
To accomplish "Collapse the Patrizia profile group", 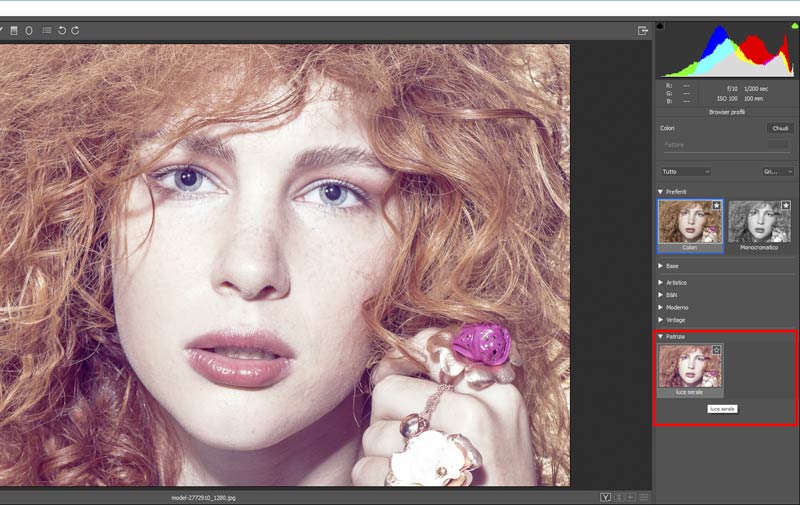I will tap(660, 337).
